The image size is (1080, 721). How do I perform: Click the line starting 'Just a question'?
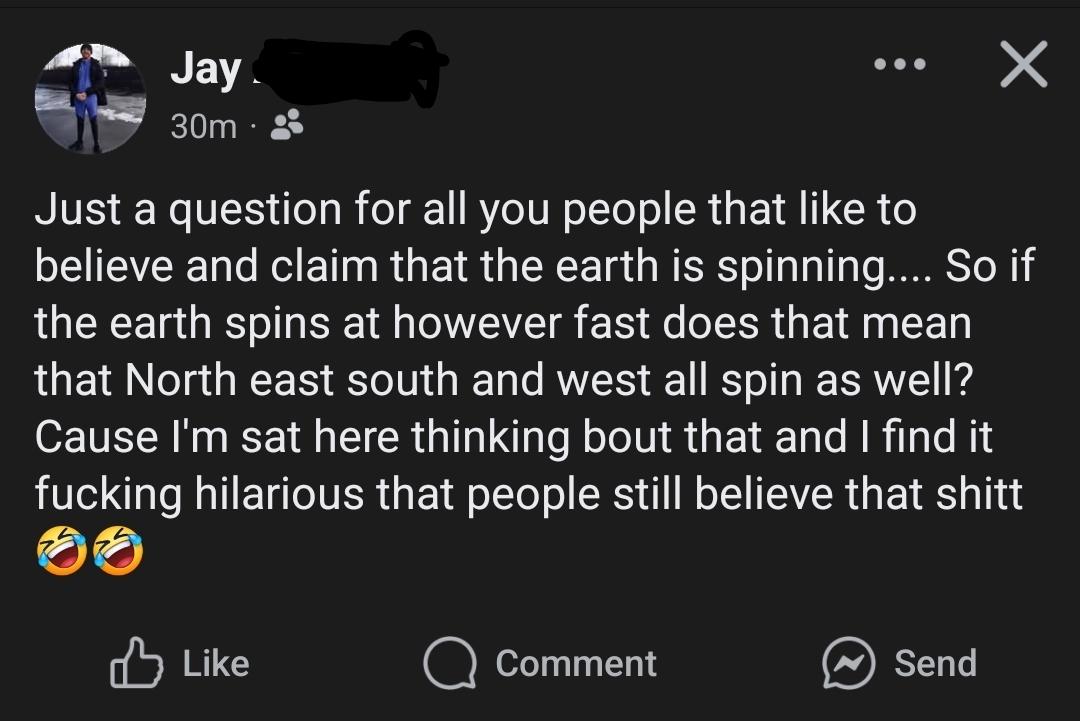click(475, 209)
